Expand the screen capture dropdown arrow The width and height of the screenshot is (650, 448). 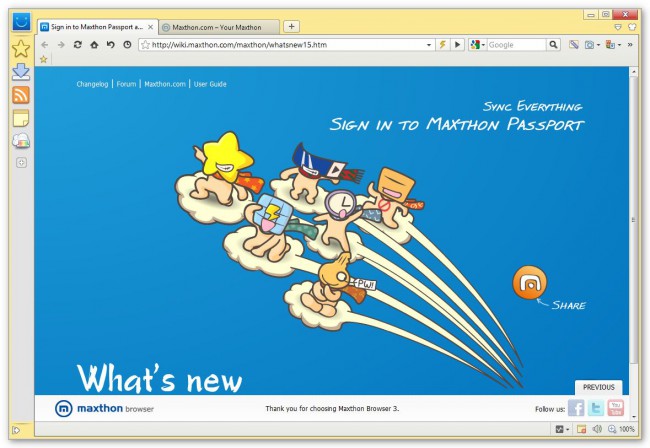(598, 45)
